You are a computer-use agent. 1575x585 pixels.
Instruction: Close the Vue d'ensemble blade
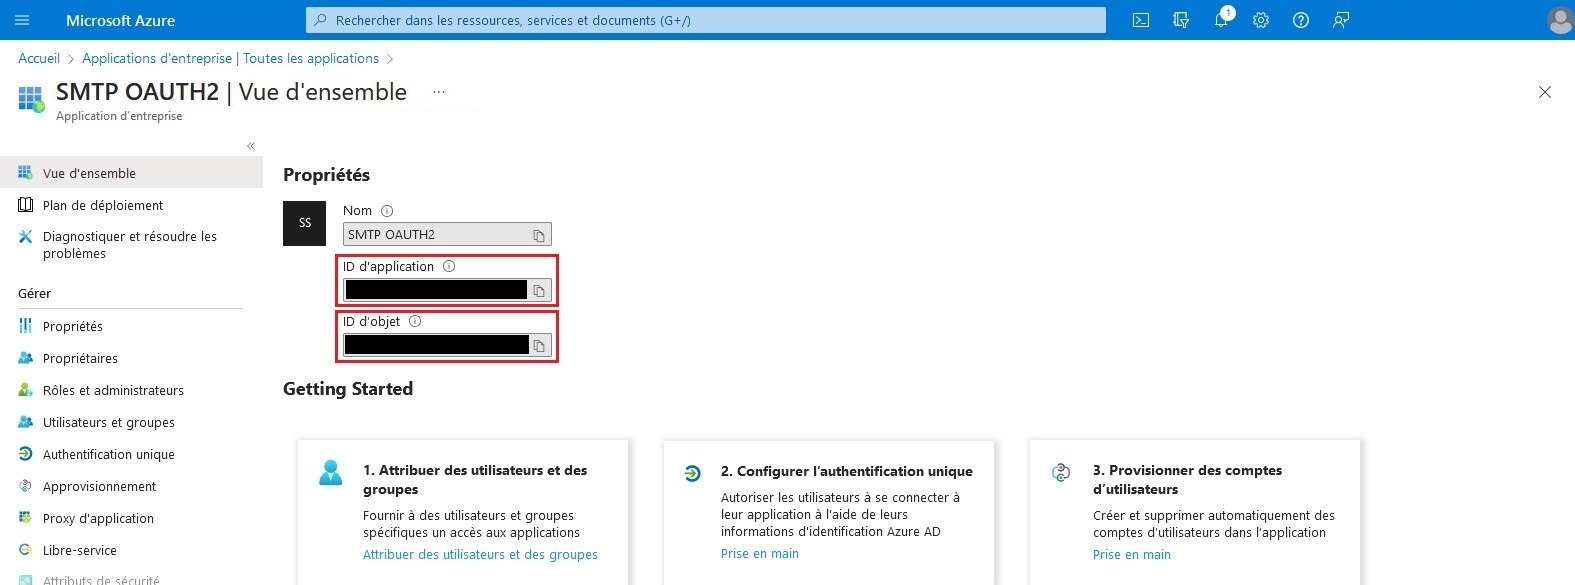[1545, 92]
